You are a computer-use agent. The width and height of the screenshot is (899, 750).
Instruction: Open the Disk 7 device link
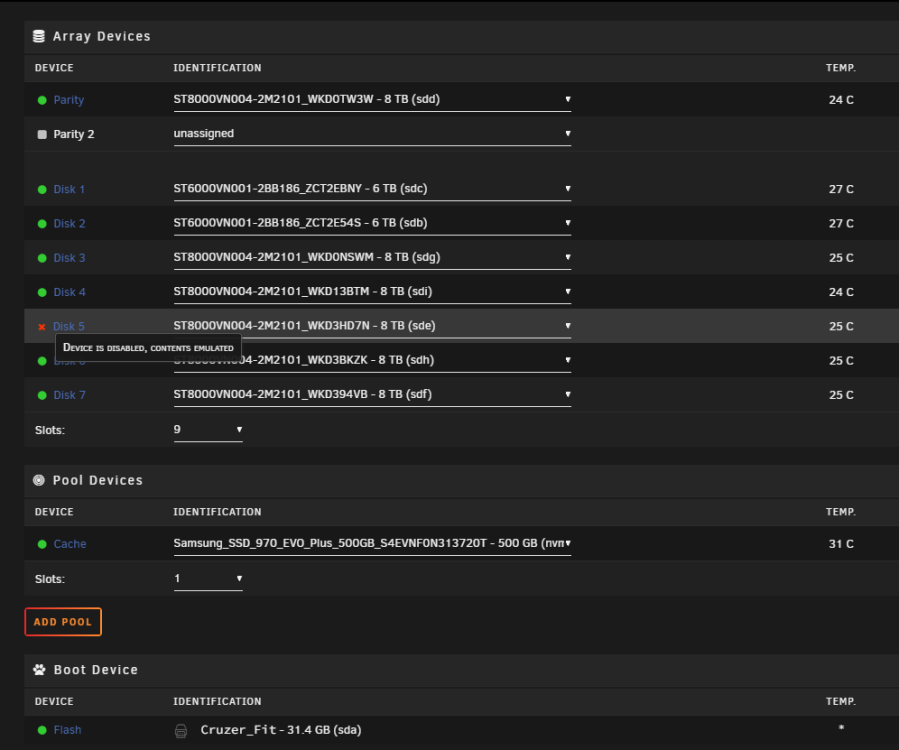[69, 395]
